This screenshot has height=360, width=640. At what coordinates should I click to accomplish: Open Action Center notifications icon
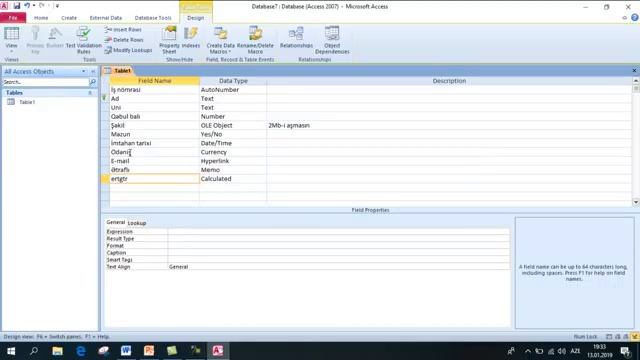[x=625, y=351]
